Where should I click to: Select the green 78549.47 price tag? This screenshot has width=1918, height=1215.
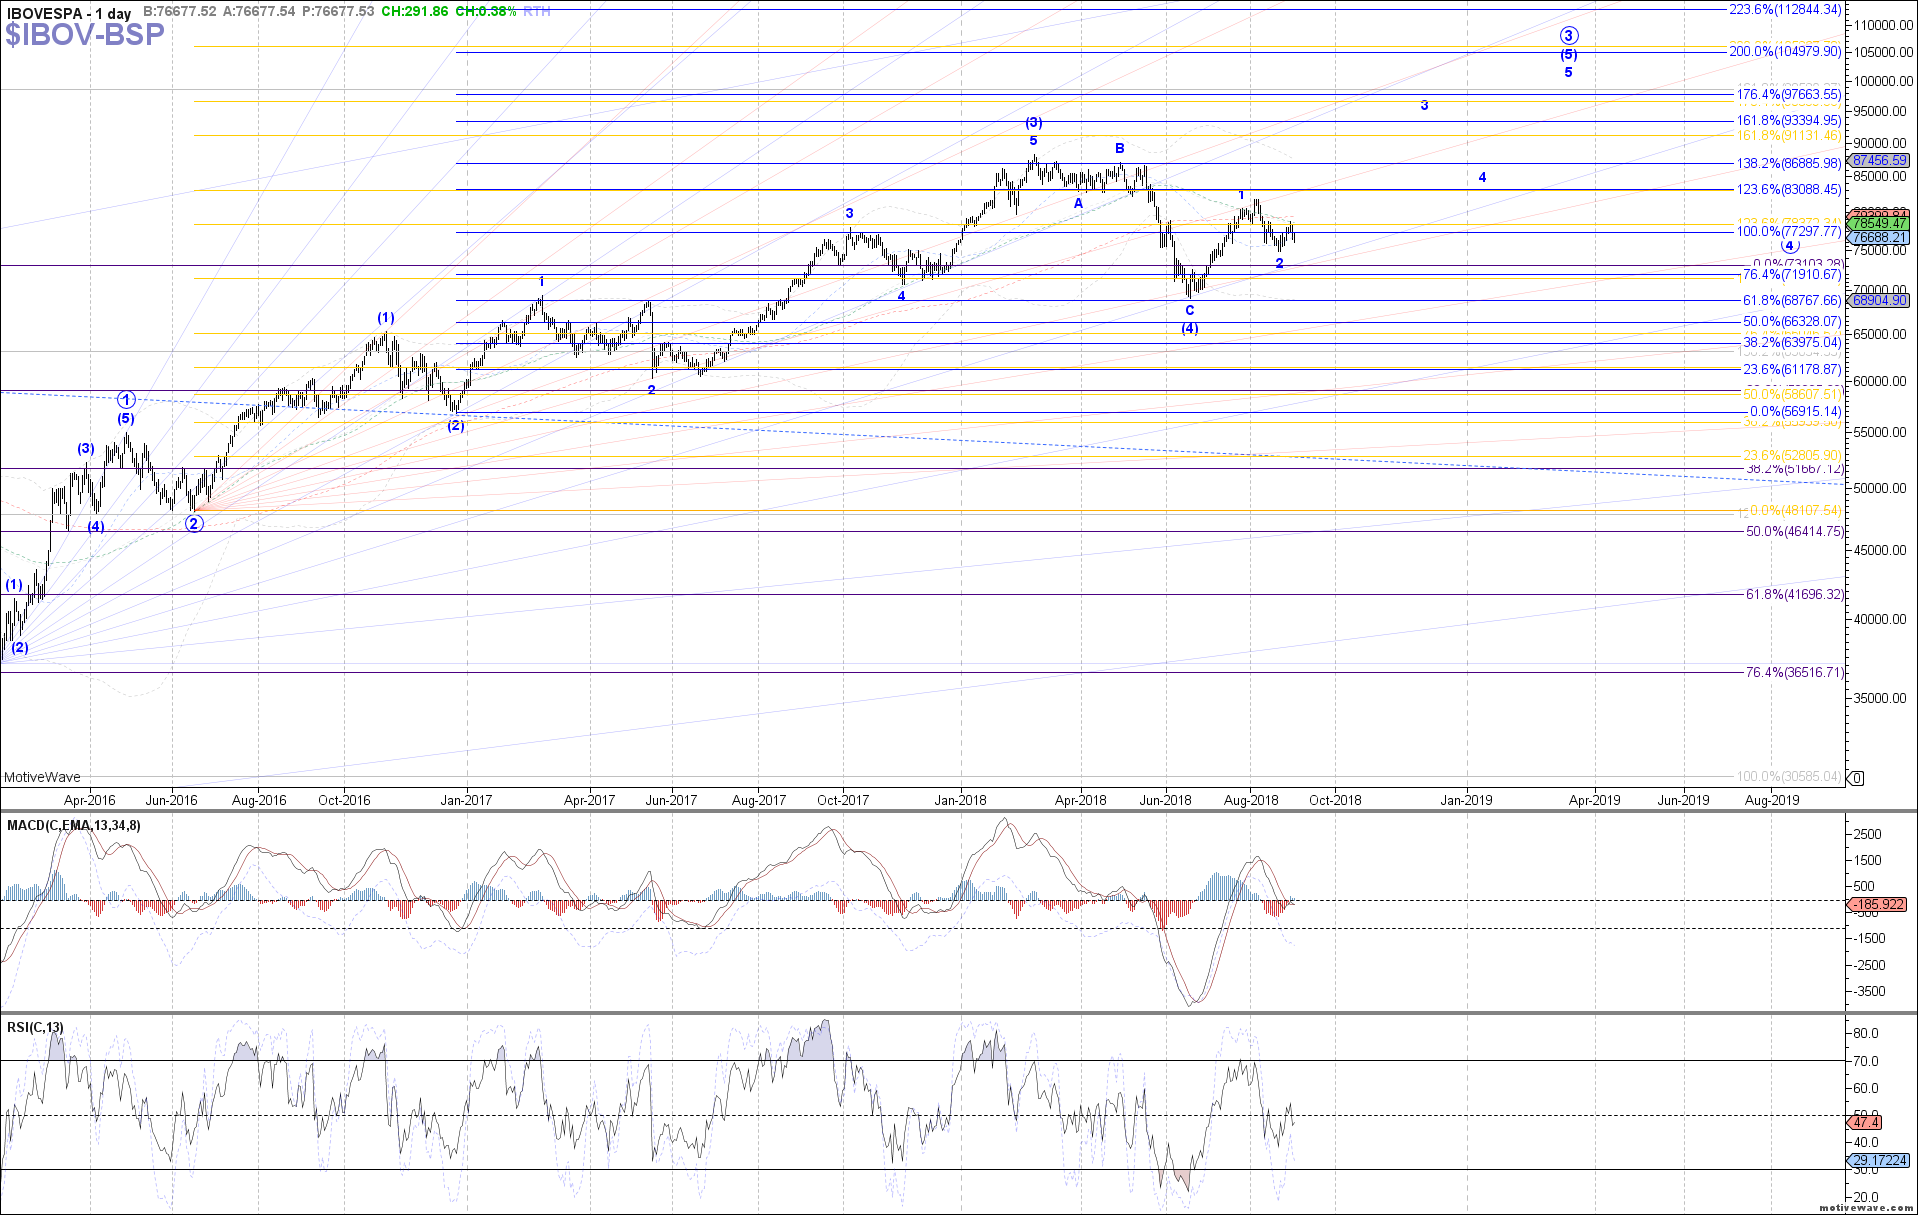(1879, 224)
